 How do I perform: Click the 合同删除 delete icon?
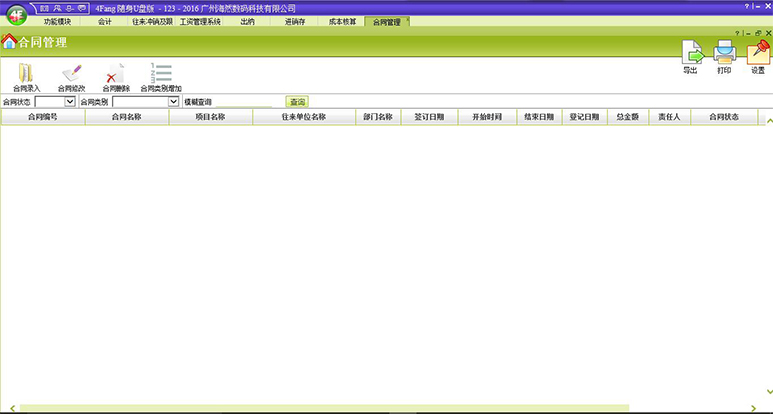(115, 73)
